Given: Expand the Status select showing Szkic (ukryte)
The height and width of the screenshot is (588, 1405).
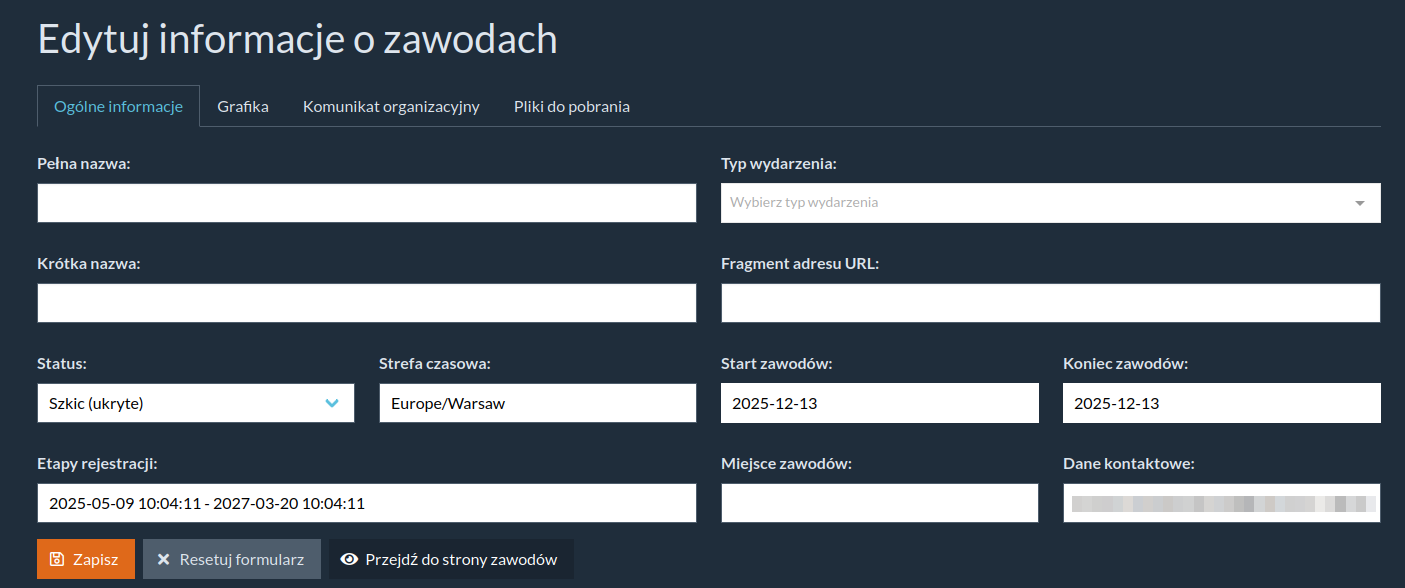Looking at the screenshot, I should click(x=195, y=403).
